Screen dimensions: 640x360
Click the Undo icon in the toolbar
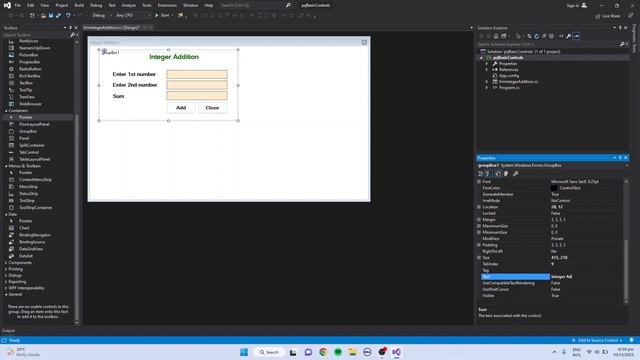tap(68, 16)
